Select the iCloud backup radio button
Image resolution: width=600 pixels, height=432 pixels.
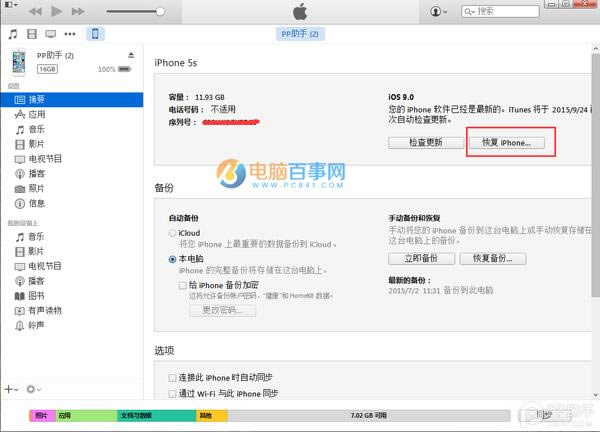pyautogui.click(x=173, y=233)
